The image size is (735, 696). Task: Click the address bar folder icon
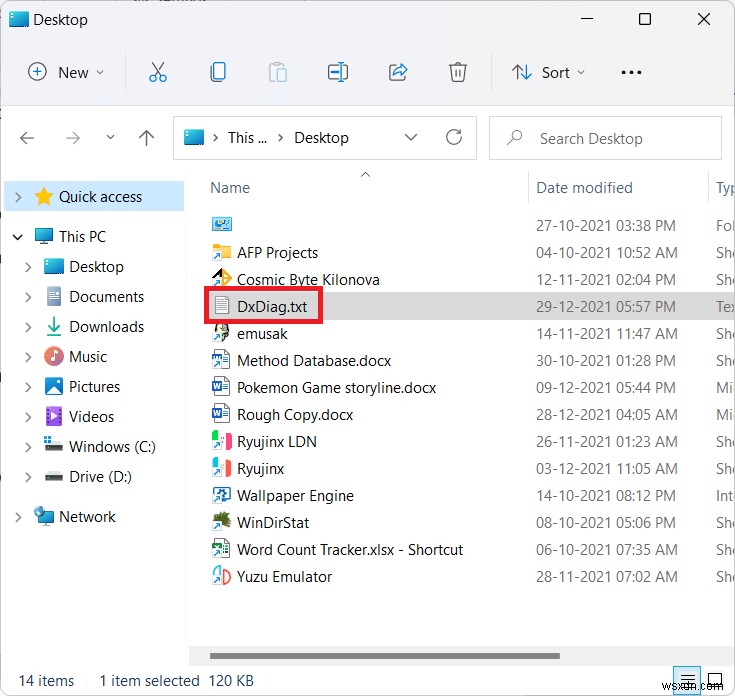tap(194, 137)
